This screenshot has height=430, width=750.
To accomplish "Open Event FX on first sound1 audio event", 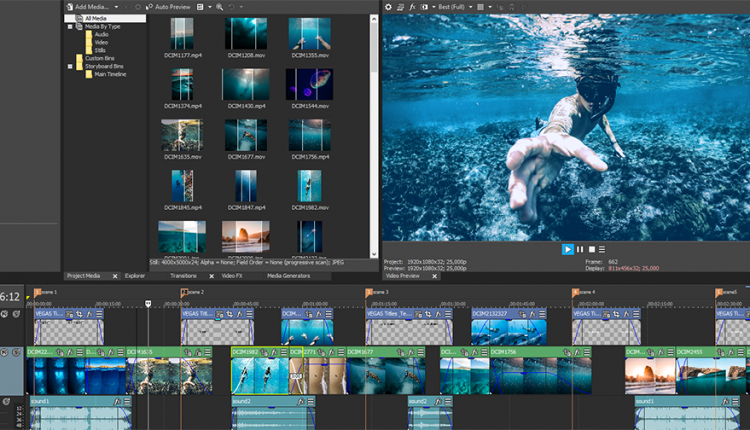I will click(117, 401).
